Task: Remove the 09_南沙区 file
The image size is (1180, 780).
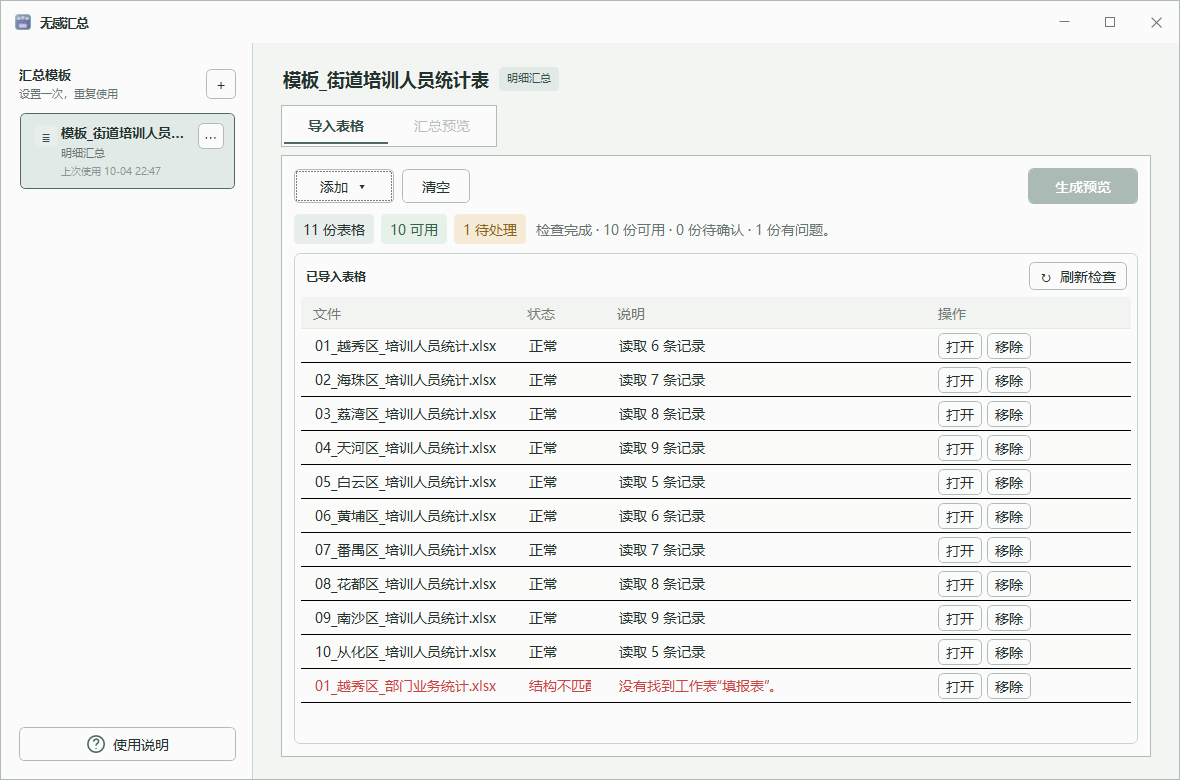Action: tap(1008, 618)
